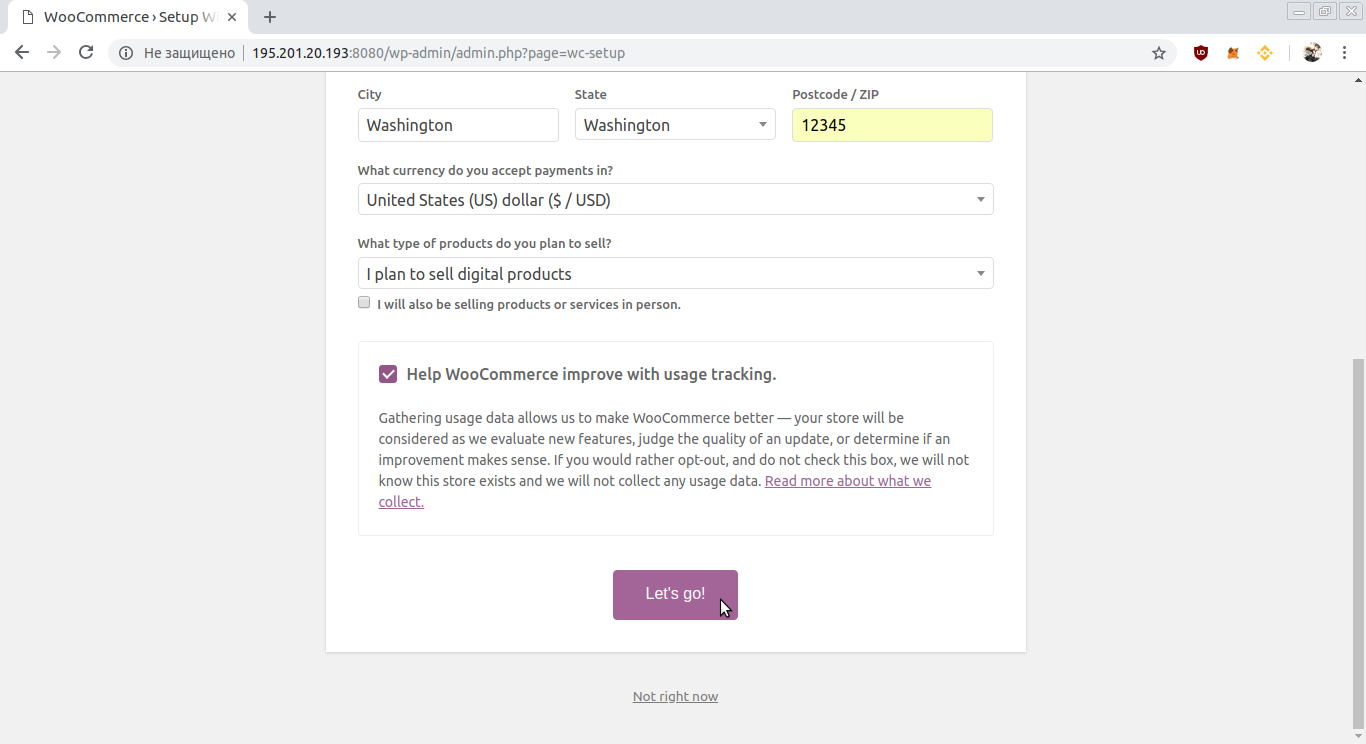1366x744 pixels.
Task: Open the Chrome three-dot menu
Action: (1345, 53)
